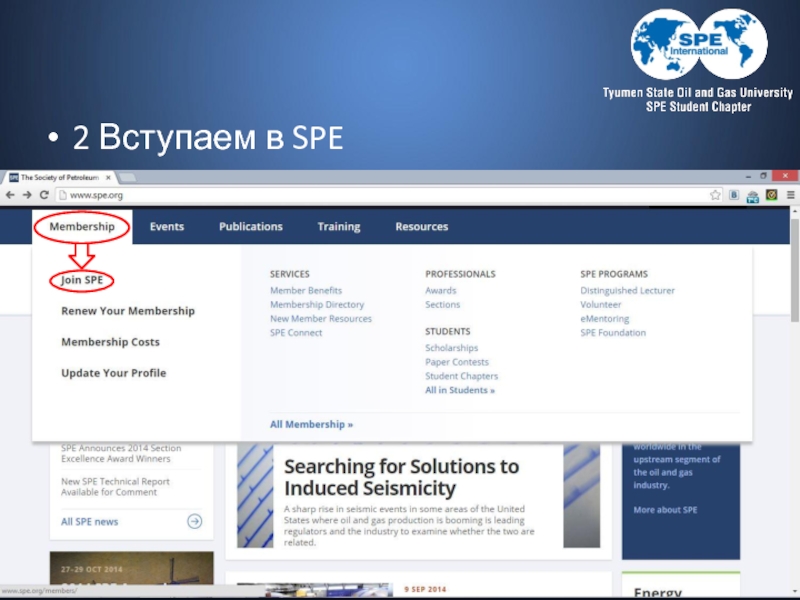Click More about SPE link
800x600 pixels.
[665, 510]
